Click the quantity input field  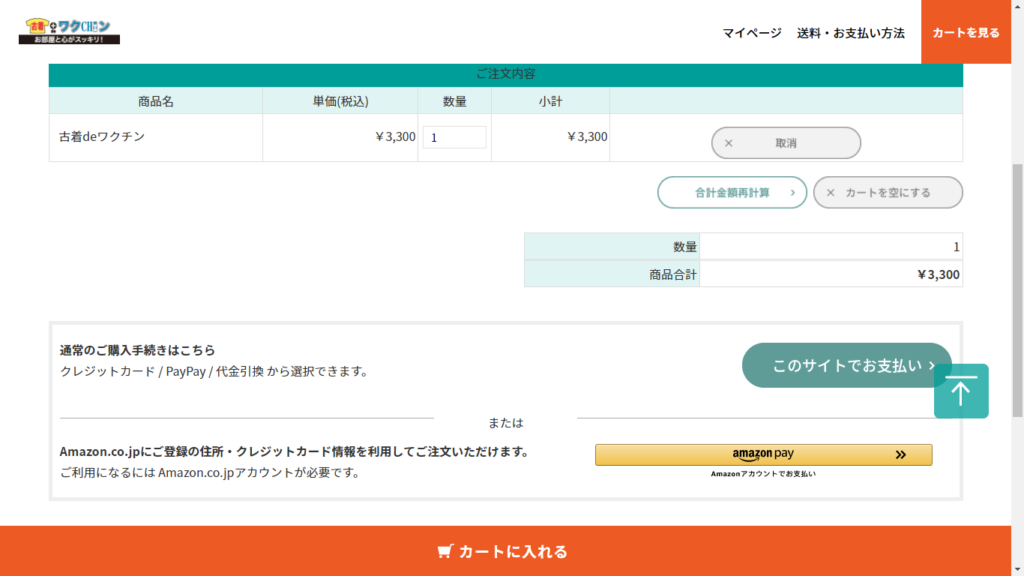click(x=454, y=138)
